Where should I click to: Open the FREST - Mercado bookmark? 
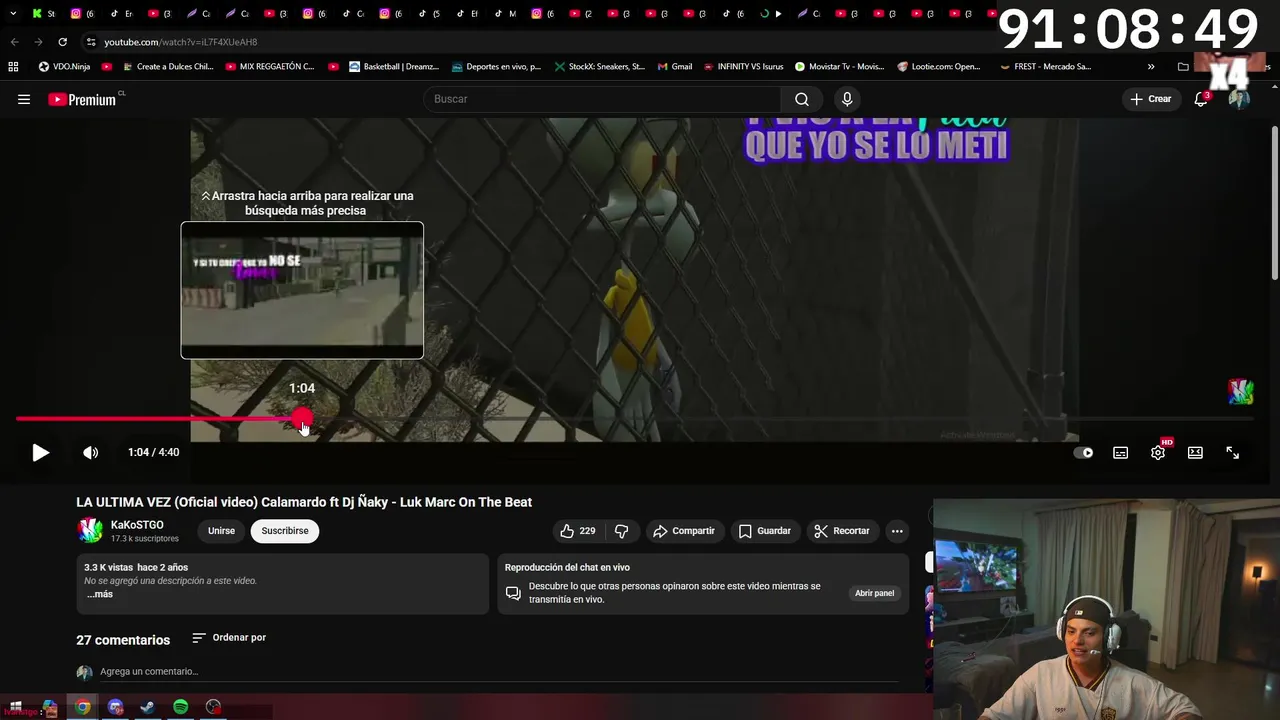1045,67
